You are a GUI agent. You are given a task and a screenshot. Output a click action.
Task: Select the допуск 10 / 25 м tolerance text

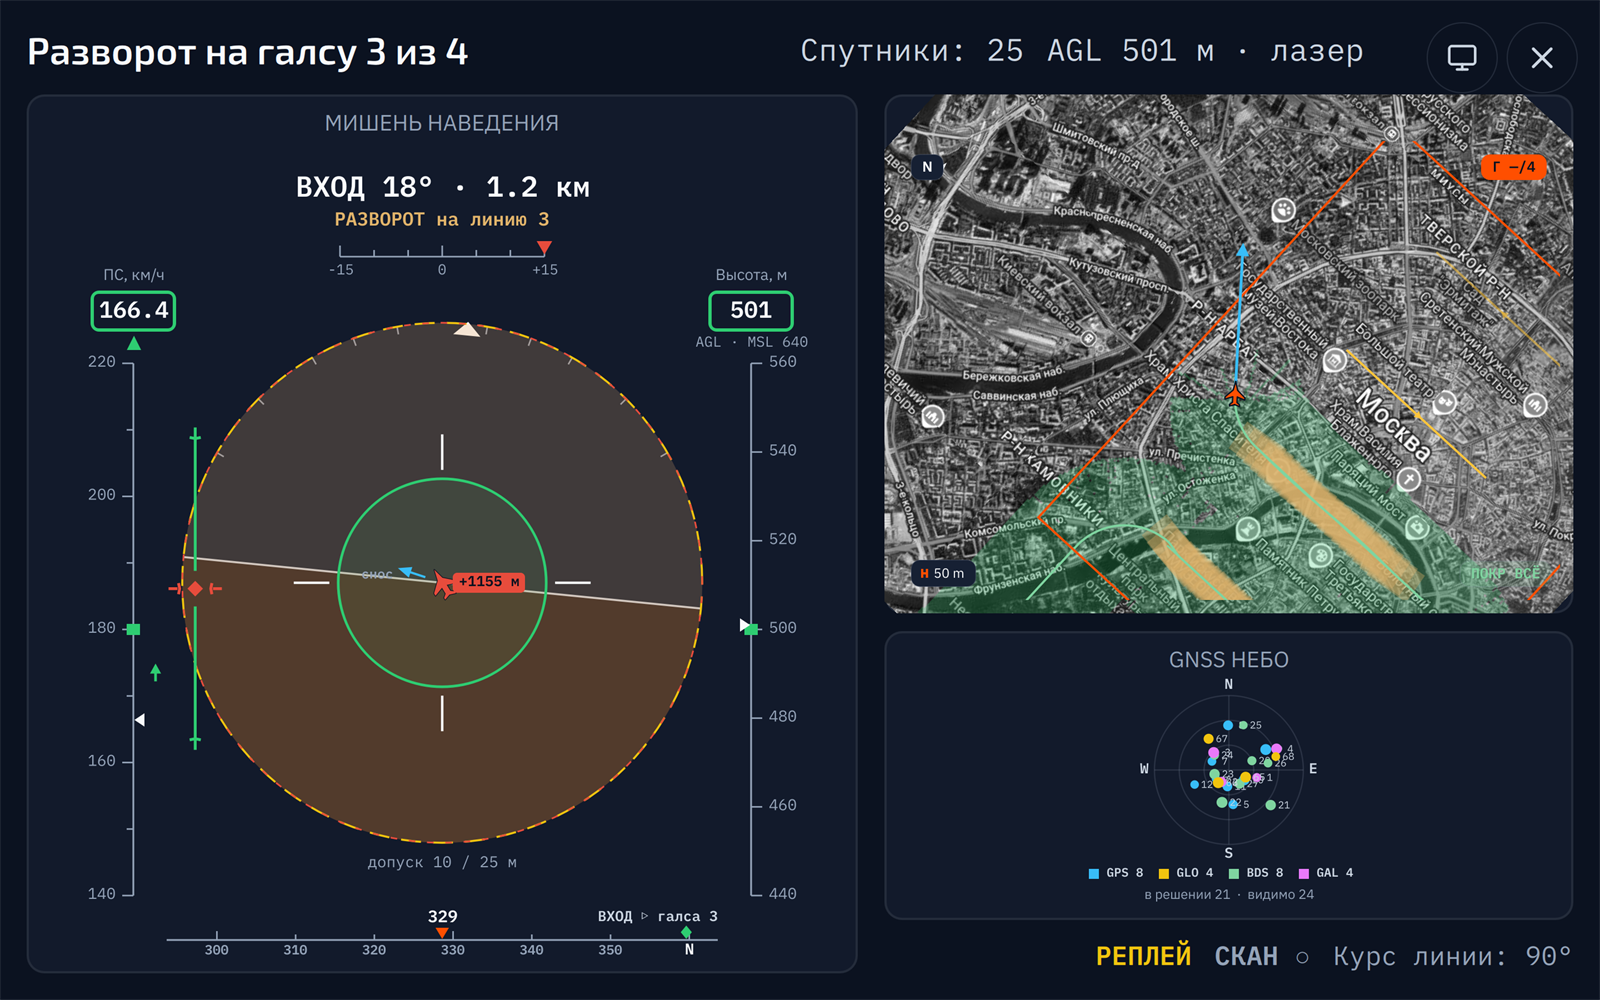(x=442, y=862)
